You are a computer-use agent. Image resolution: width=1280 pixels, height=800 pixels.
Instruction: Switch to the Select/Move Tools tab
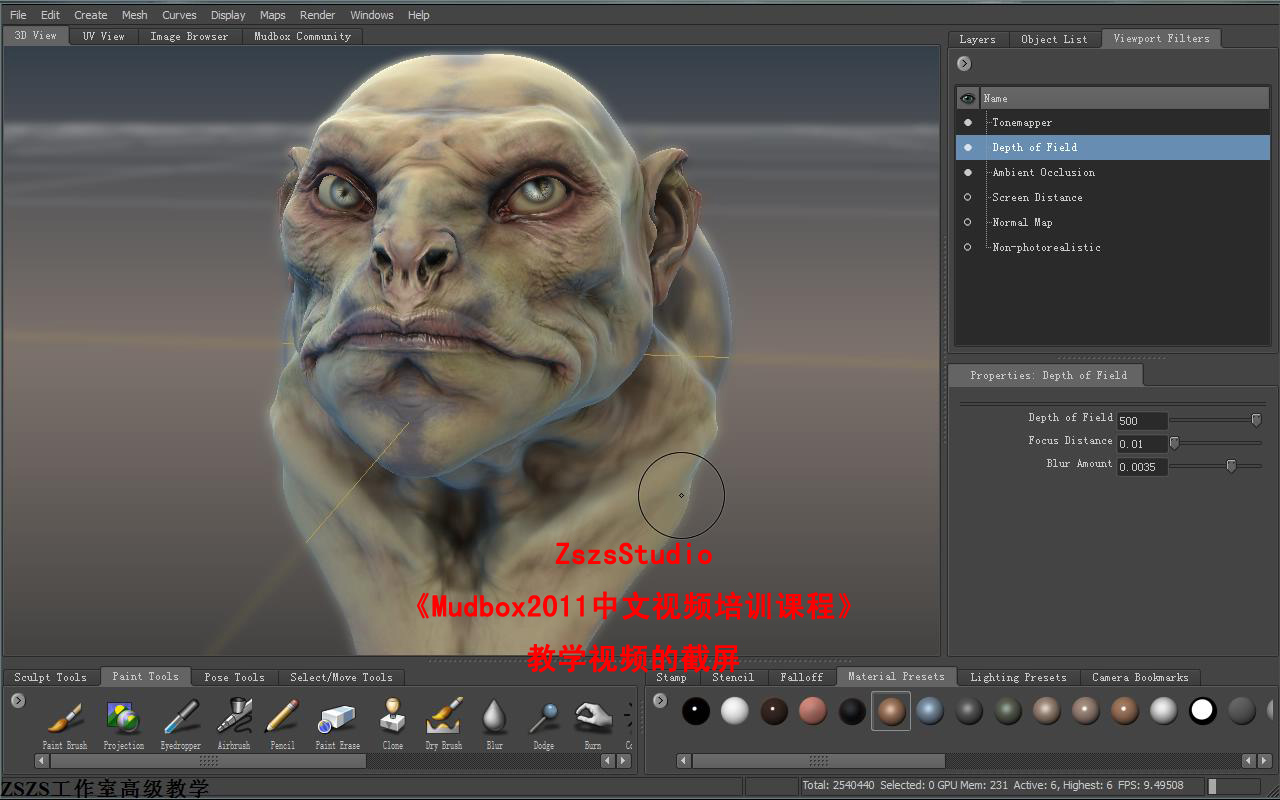click(x=341, y=677)
